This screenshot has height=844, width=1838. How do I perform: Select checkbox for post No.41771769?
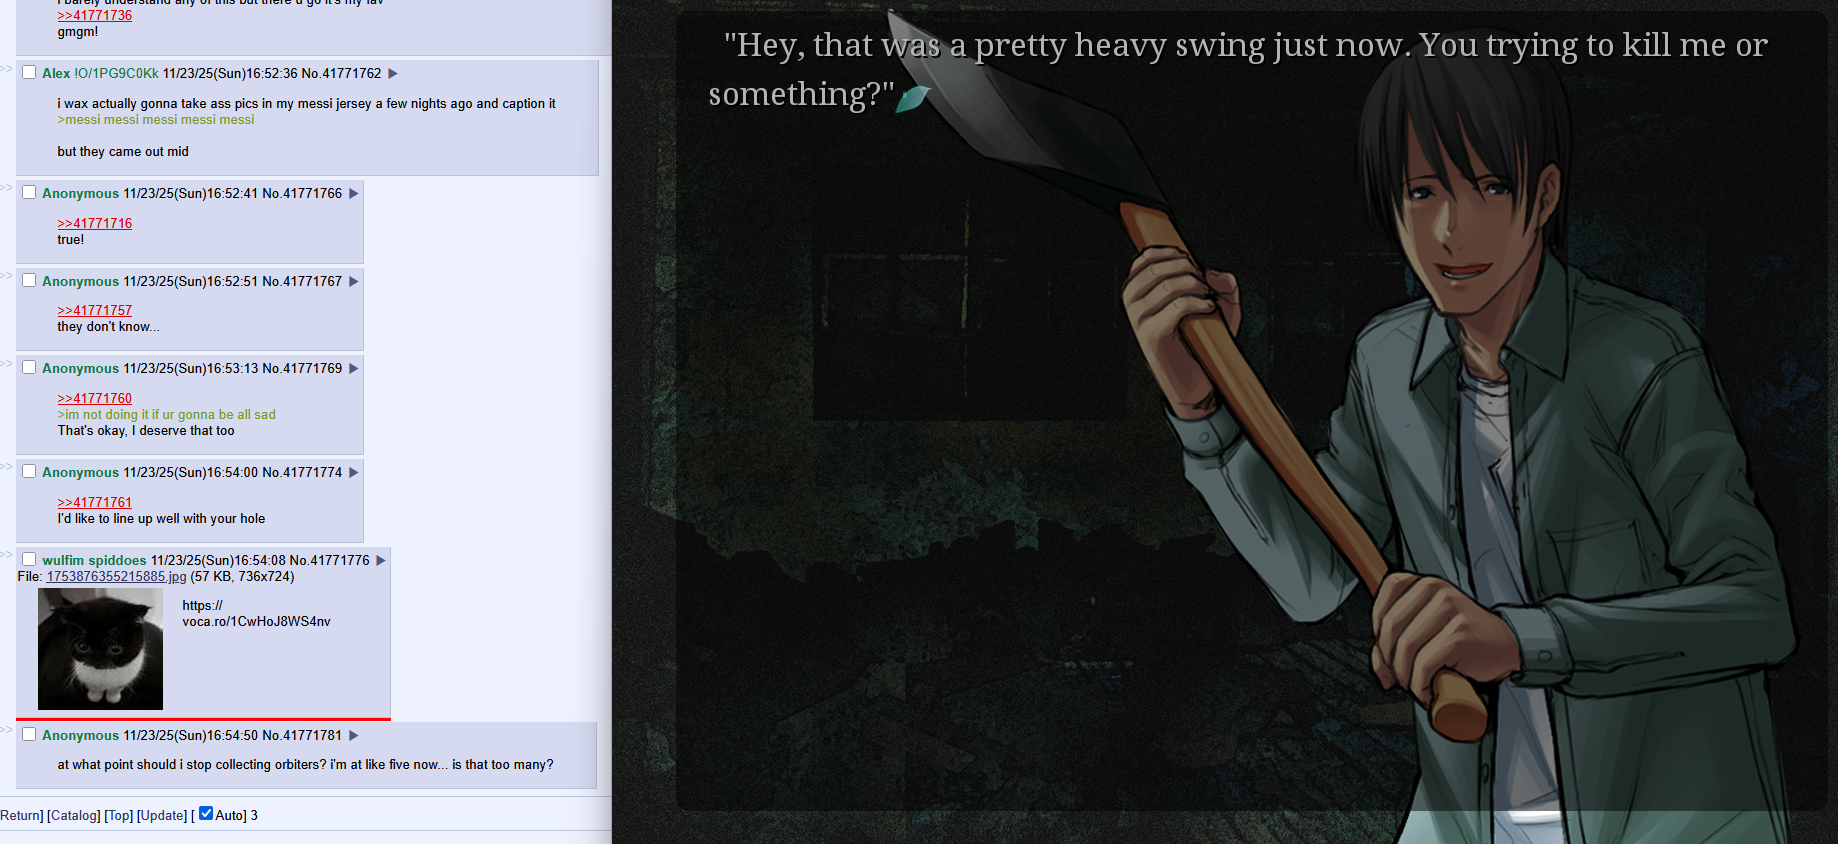[x=29, y=367]
